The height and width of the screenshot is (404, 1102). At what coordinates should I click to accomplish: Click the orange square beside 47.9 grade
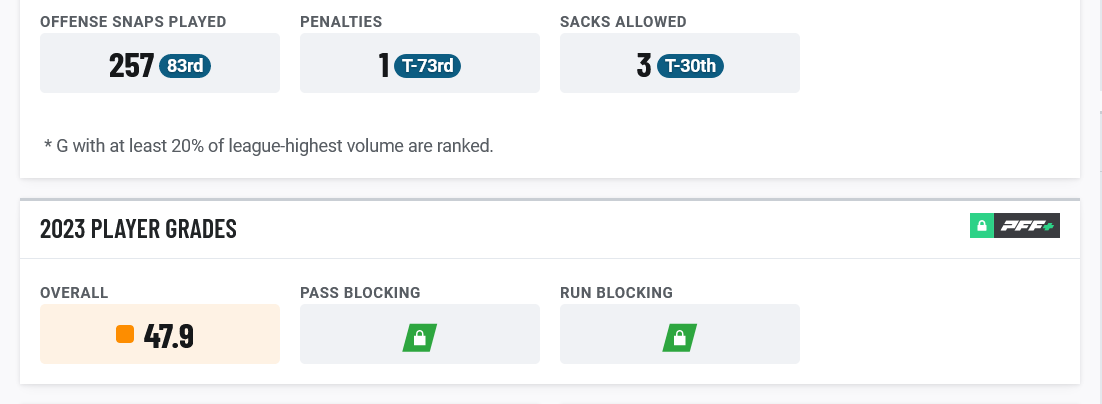click(125, 334)
